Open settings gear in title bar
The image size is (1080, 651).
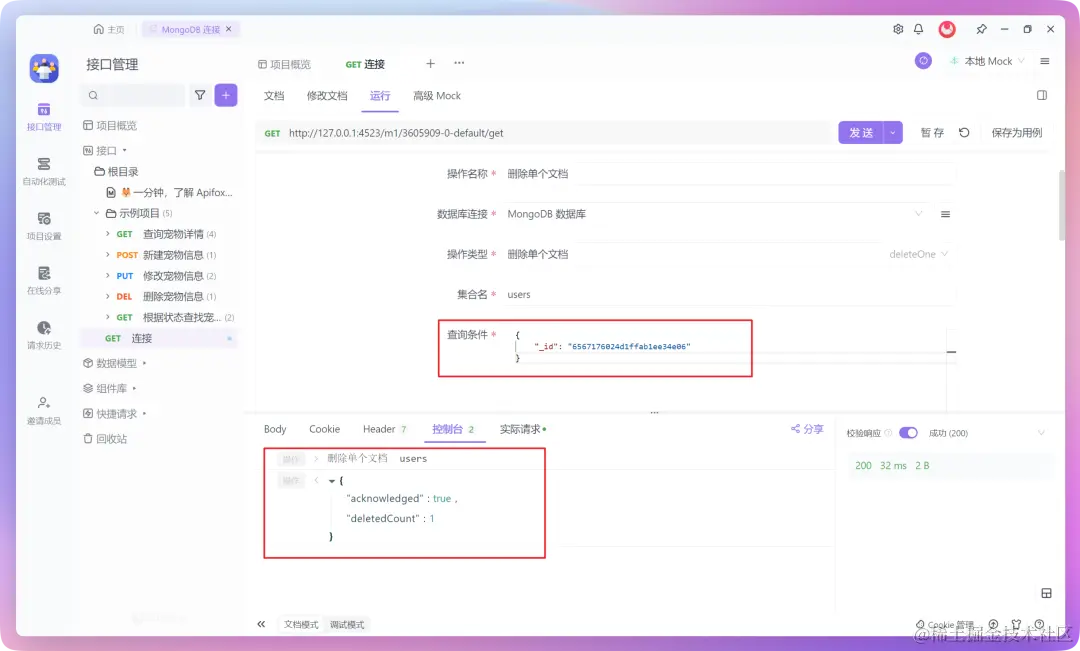pyautogui.click(x=898, y=29)
